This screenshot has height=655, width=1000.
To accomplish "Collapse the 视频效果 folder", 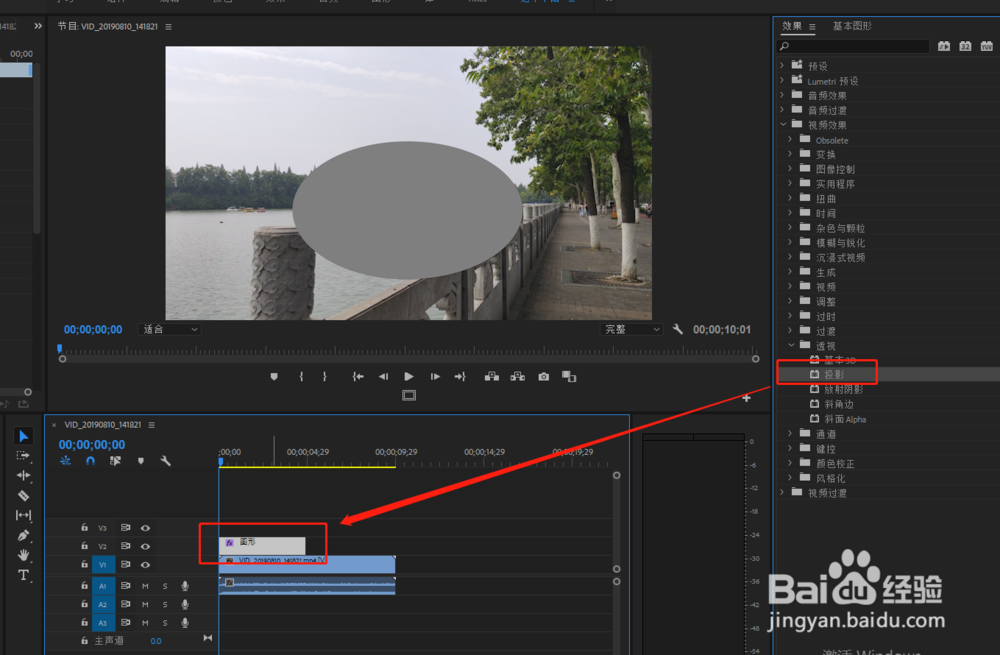I will [x=783, y=124].
